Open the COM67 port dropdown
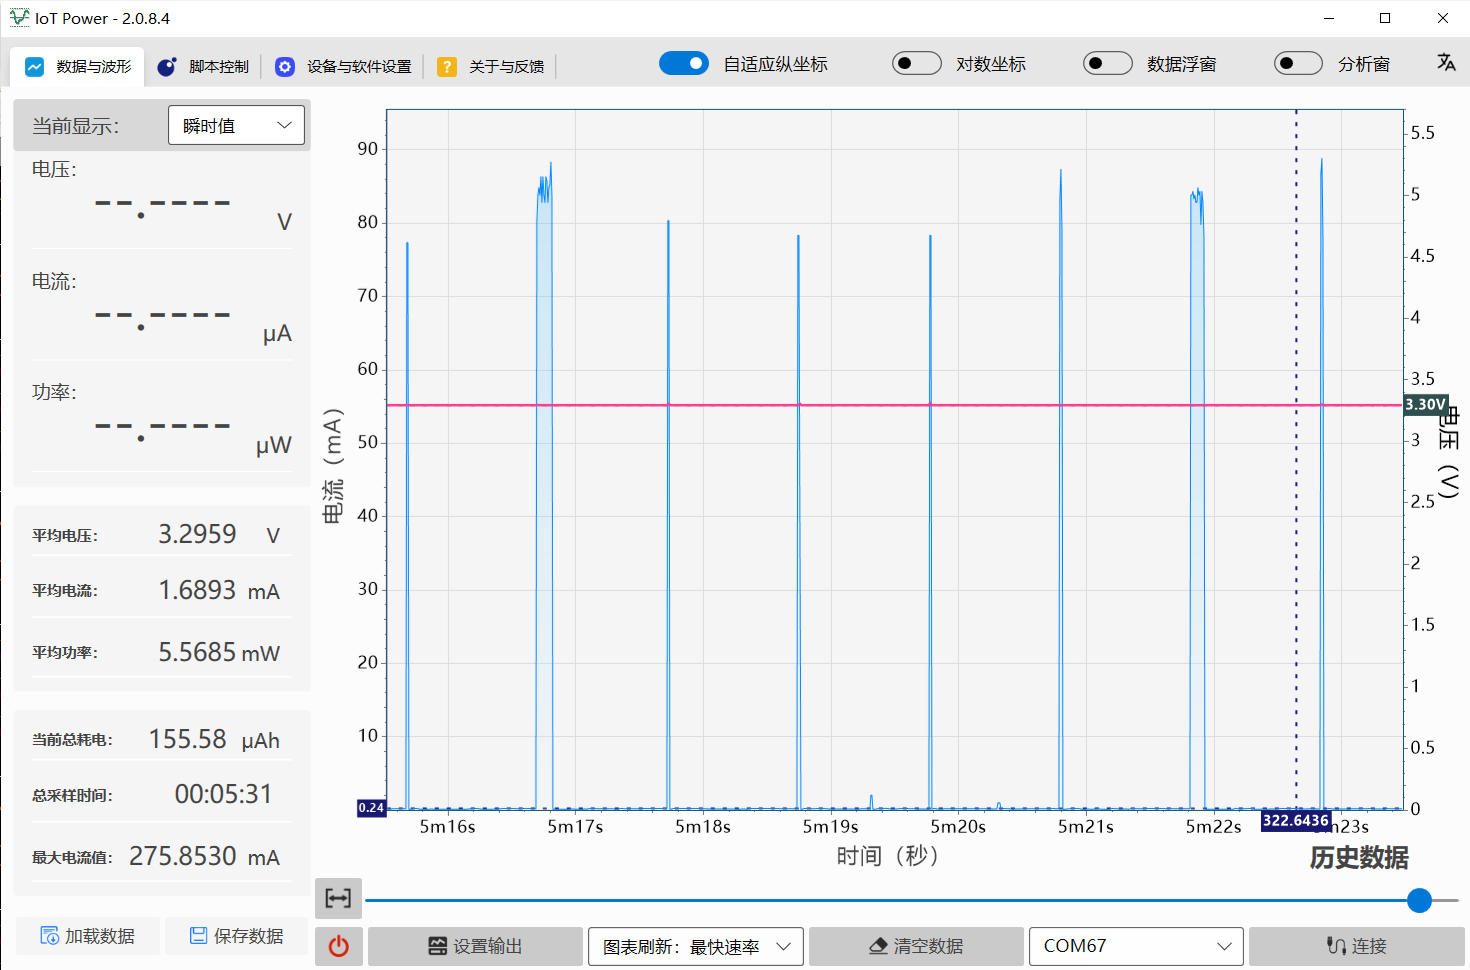1470x970 pixels. (x=1136, y=946)
